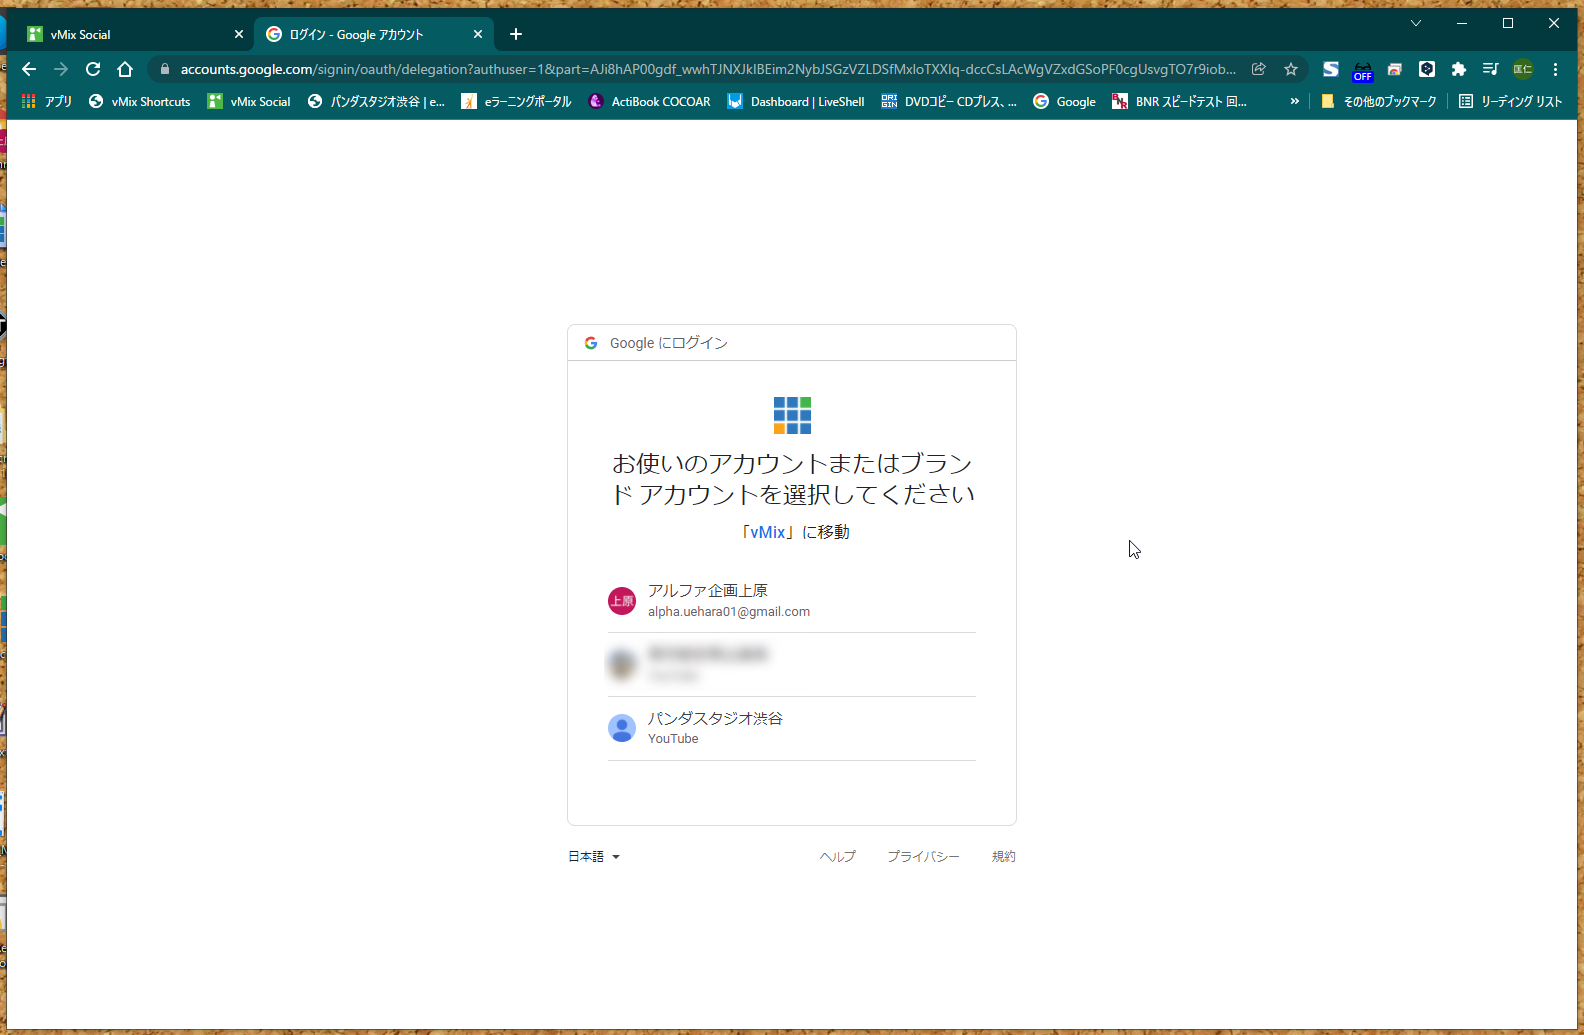Open the extension showing the OFF badge

1363,70
